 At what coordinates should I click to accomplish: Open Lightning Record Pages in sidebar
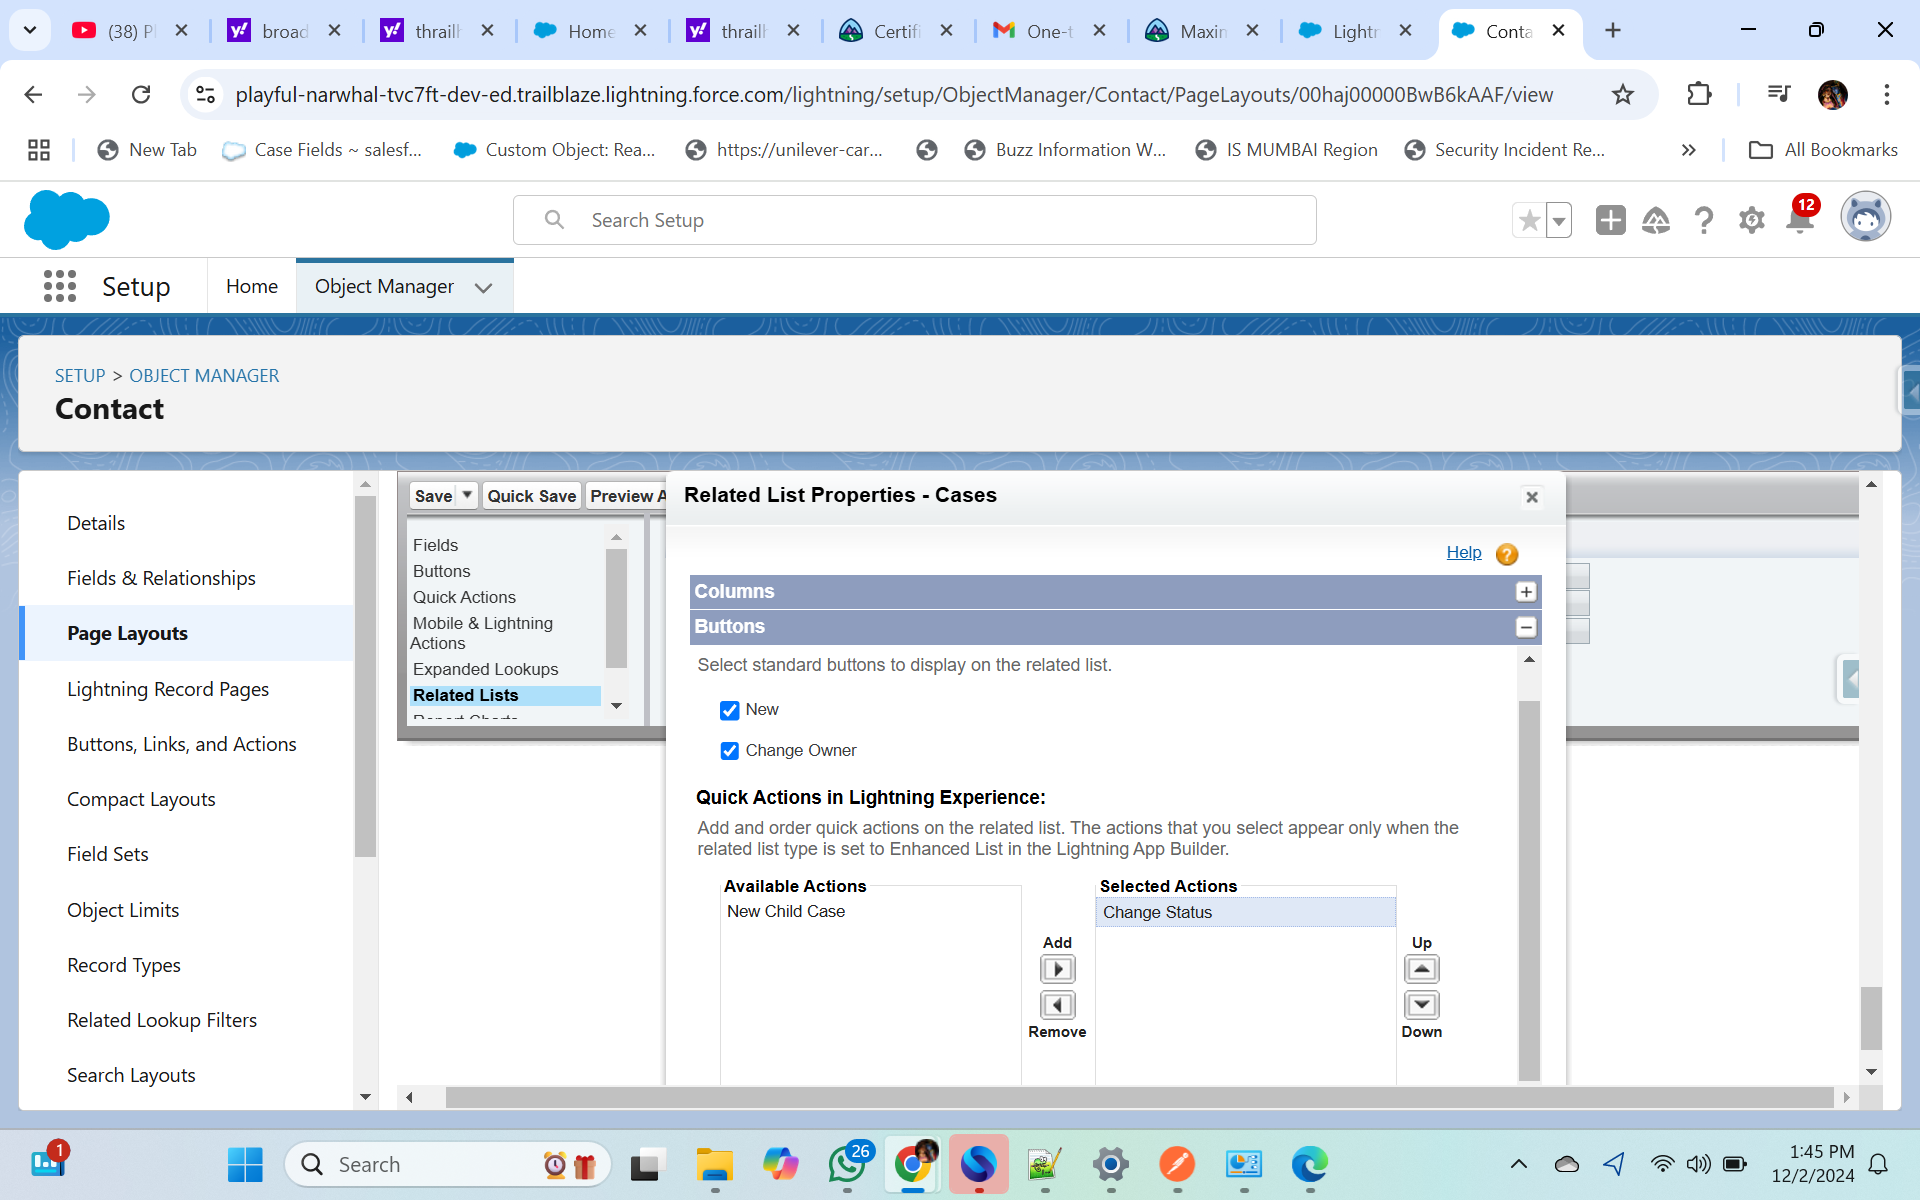tap(168, 689)
